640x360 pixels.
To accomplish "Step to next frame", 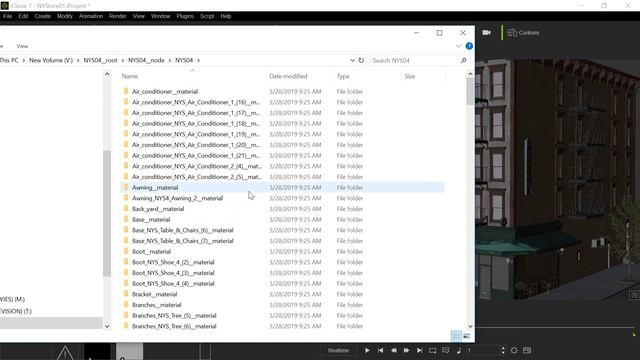I will [x=407, y=350].
